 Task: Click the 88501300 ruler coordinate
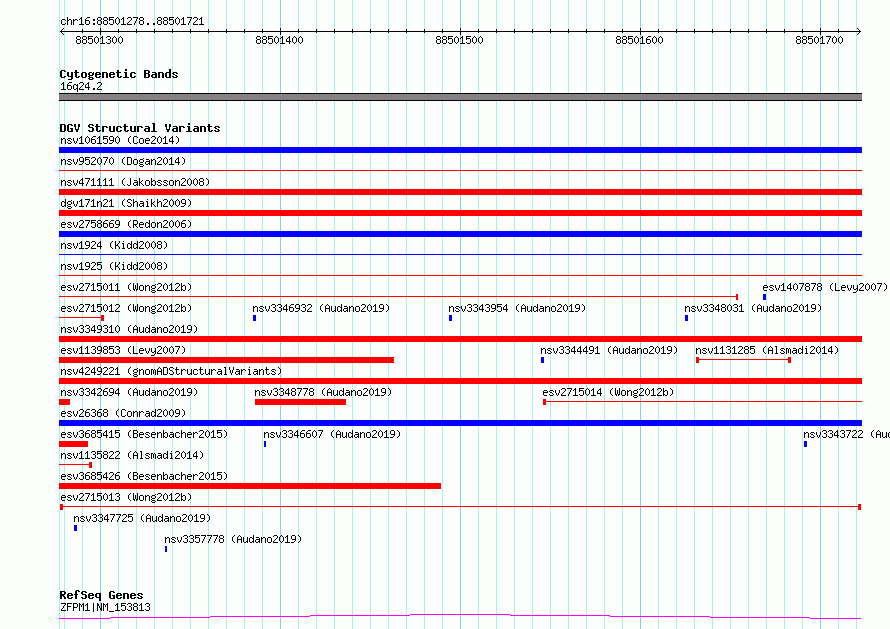[x=99, y=40]
